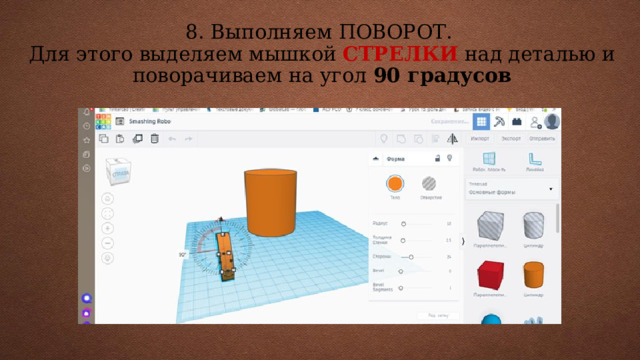This screenshot has width=640, height=360.
Task: Adjust the Bevel slider
Action: point(401,271)
